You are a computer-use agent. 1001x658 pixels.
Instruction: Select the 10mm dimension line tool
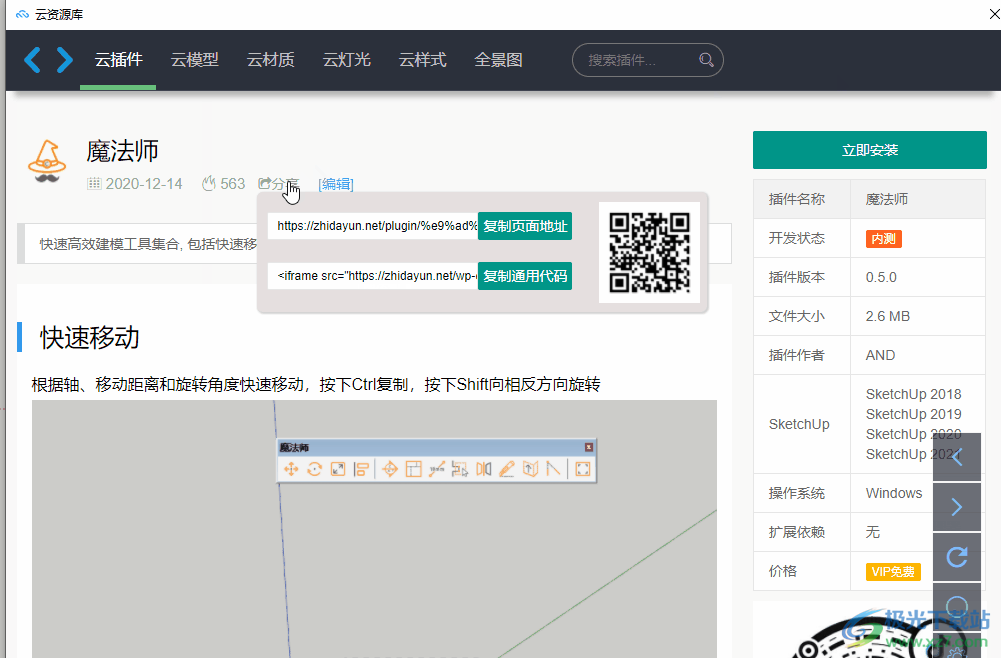(437, 470)
